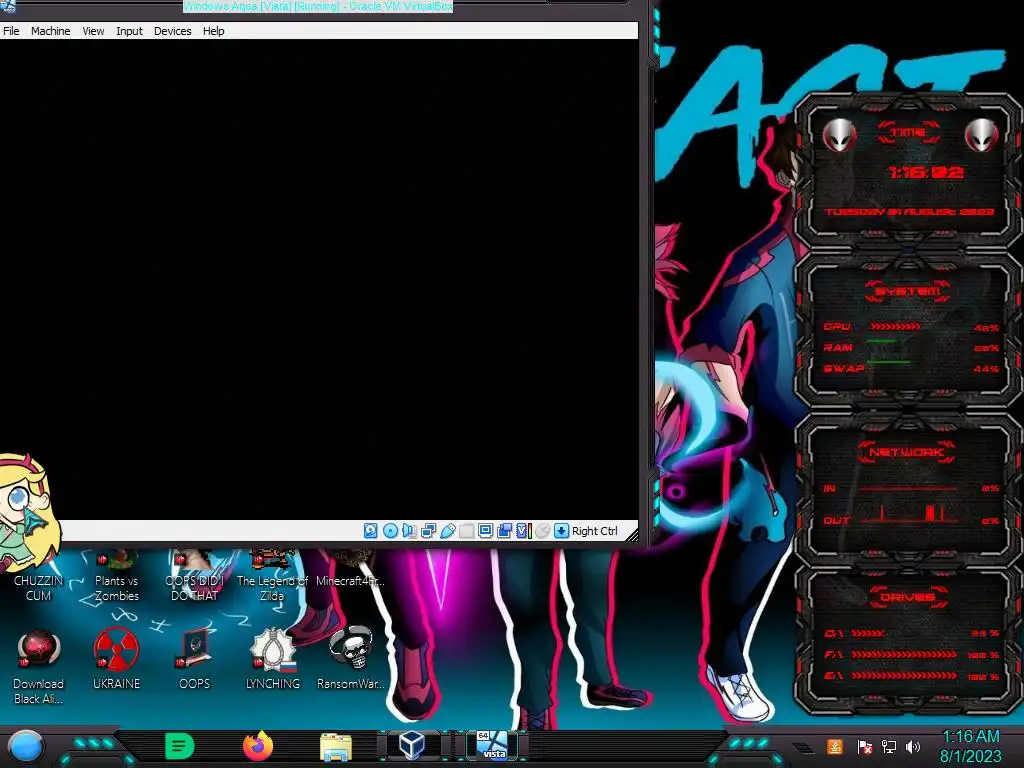
Task: Select the UKRAINE radiation desktop icon
Action: point(116,658)
